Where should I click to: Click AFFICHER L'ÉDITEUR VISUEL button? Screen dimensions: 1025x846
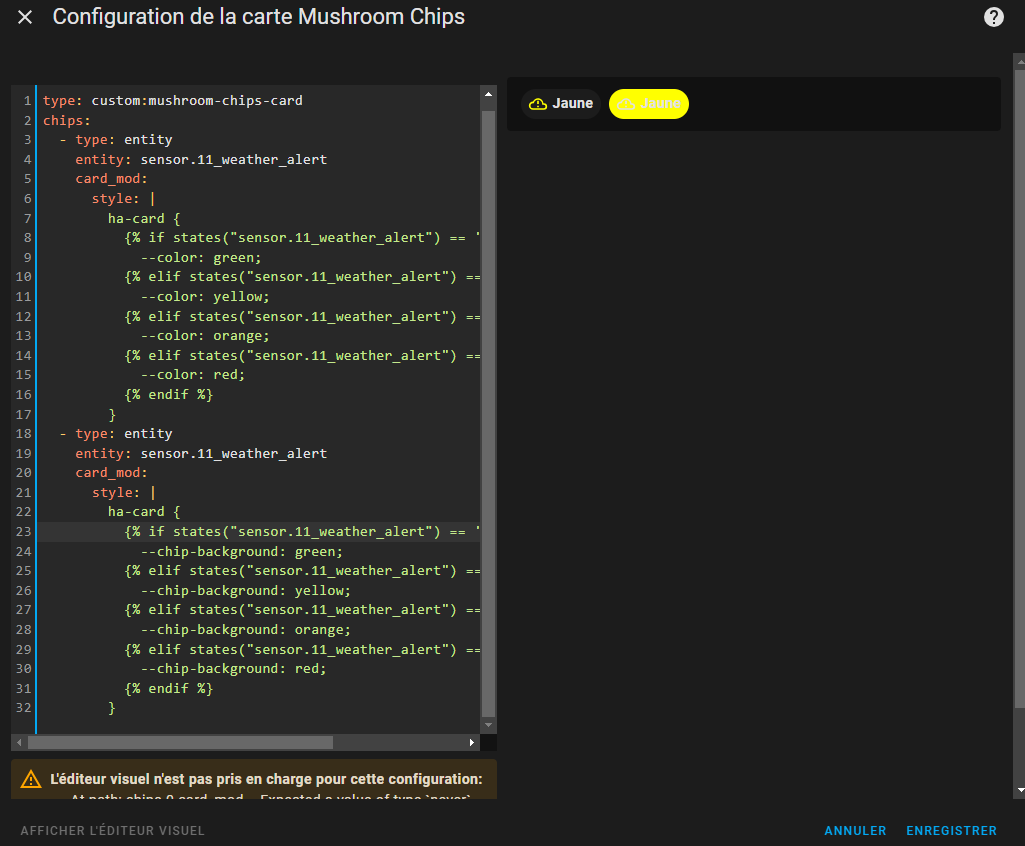(112, 830)
